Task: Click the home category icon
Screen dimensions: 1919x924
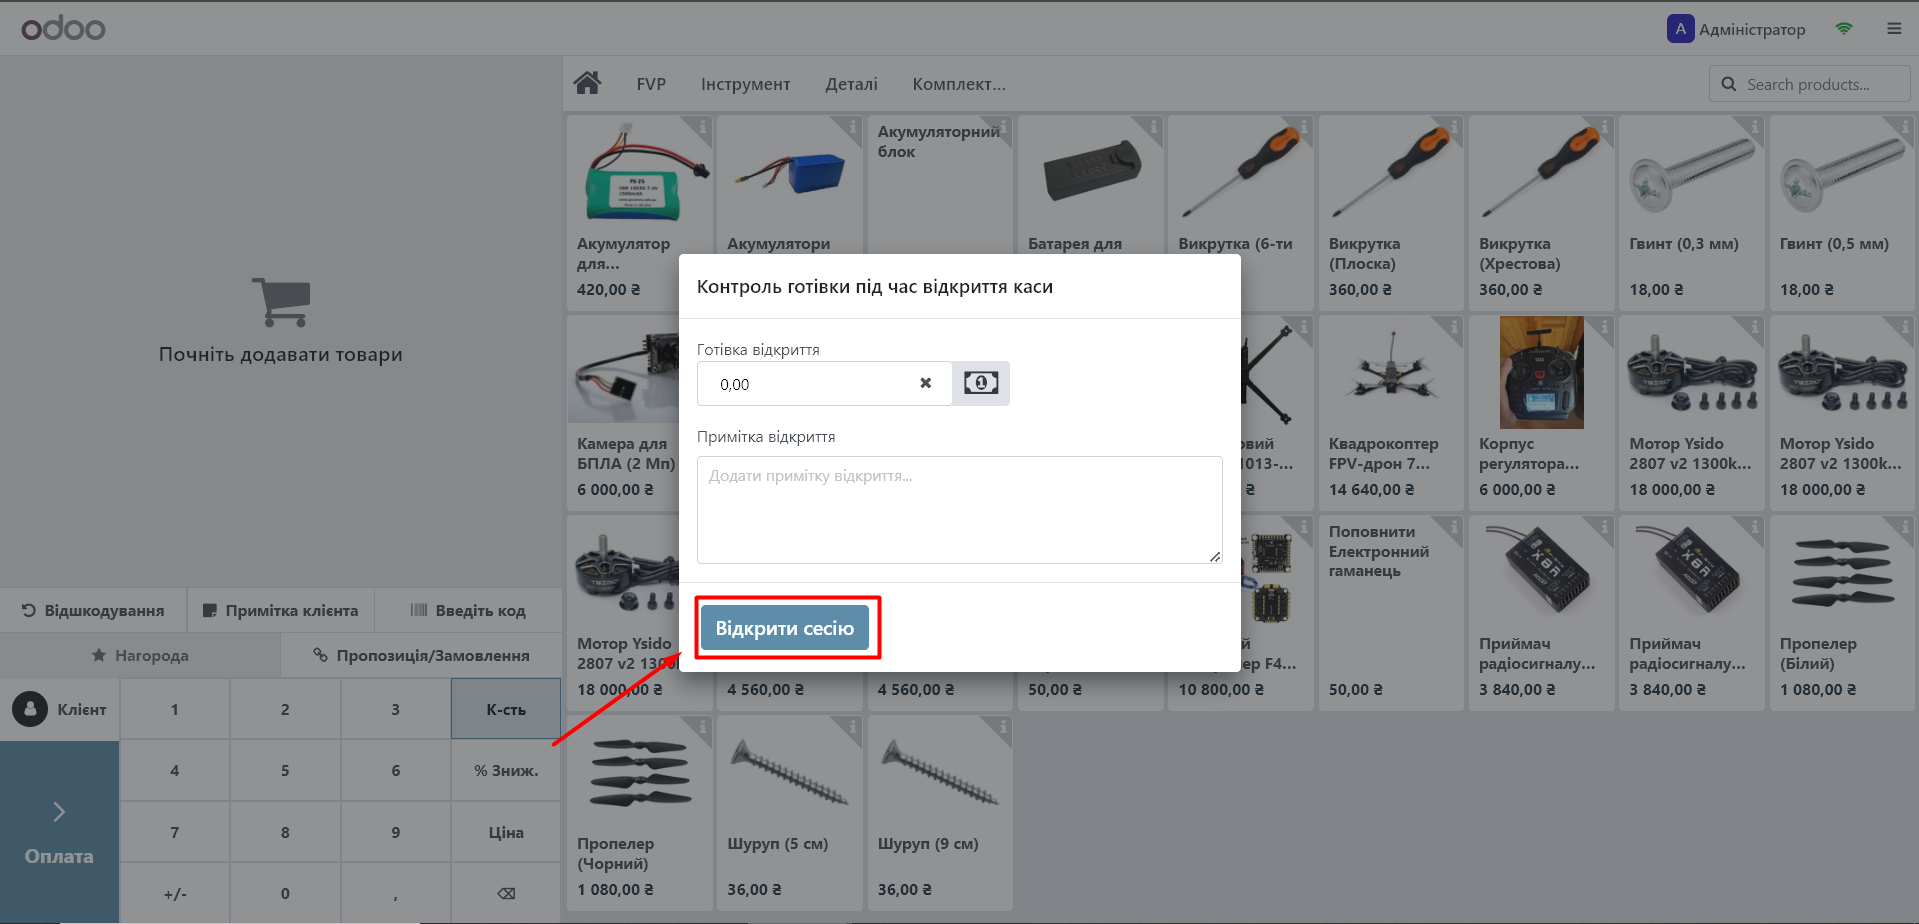Action: (x=587, y=83)
